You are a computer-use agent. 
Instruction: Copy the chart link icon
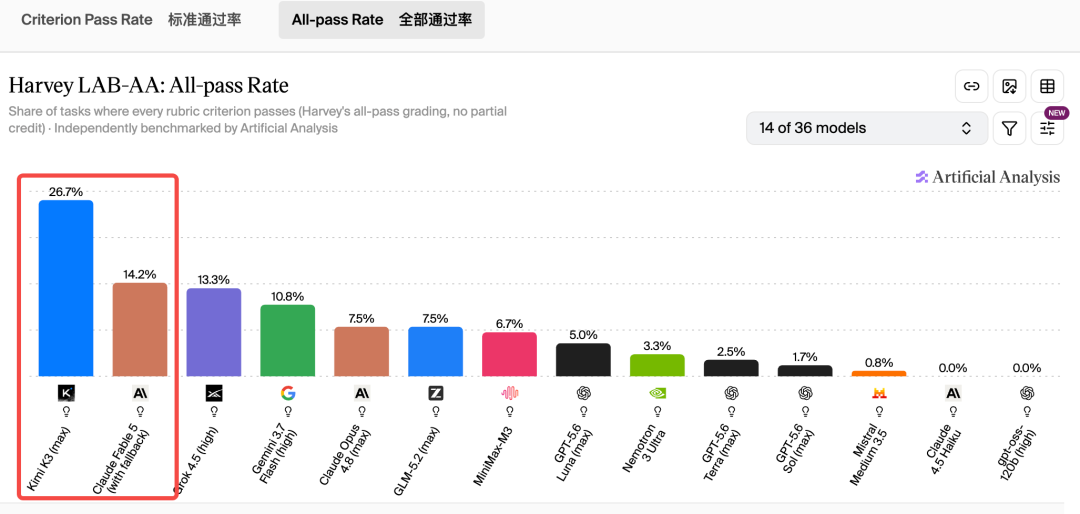coord(971,86)
